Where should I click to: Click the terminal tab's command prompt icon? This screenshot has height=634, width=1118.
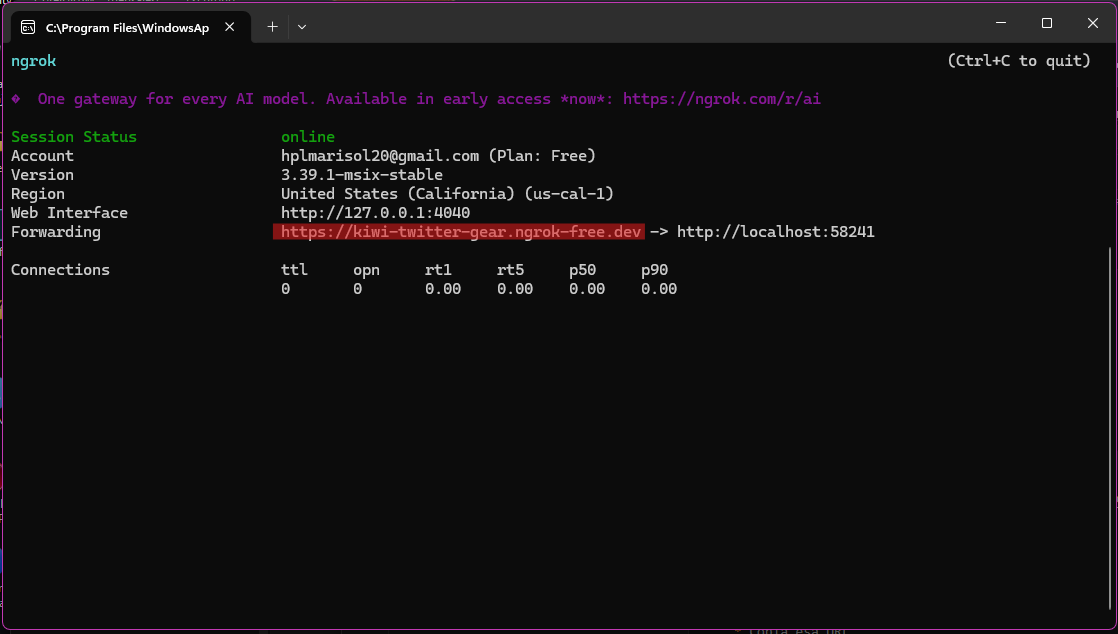click(28, 27)
